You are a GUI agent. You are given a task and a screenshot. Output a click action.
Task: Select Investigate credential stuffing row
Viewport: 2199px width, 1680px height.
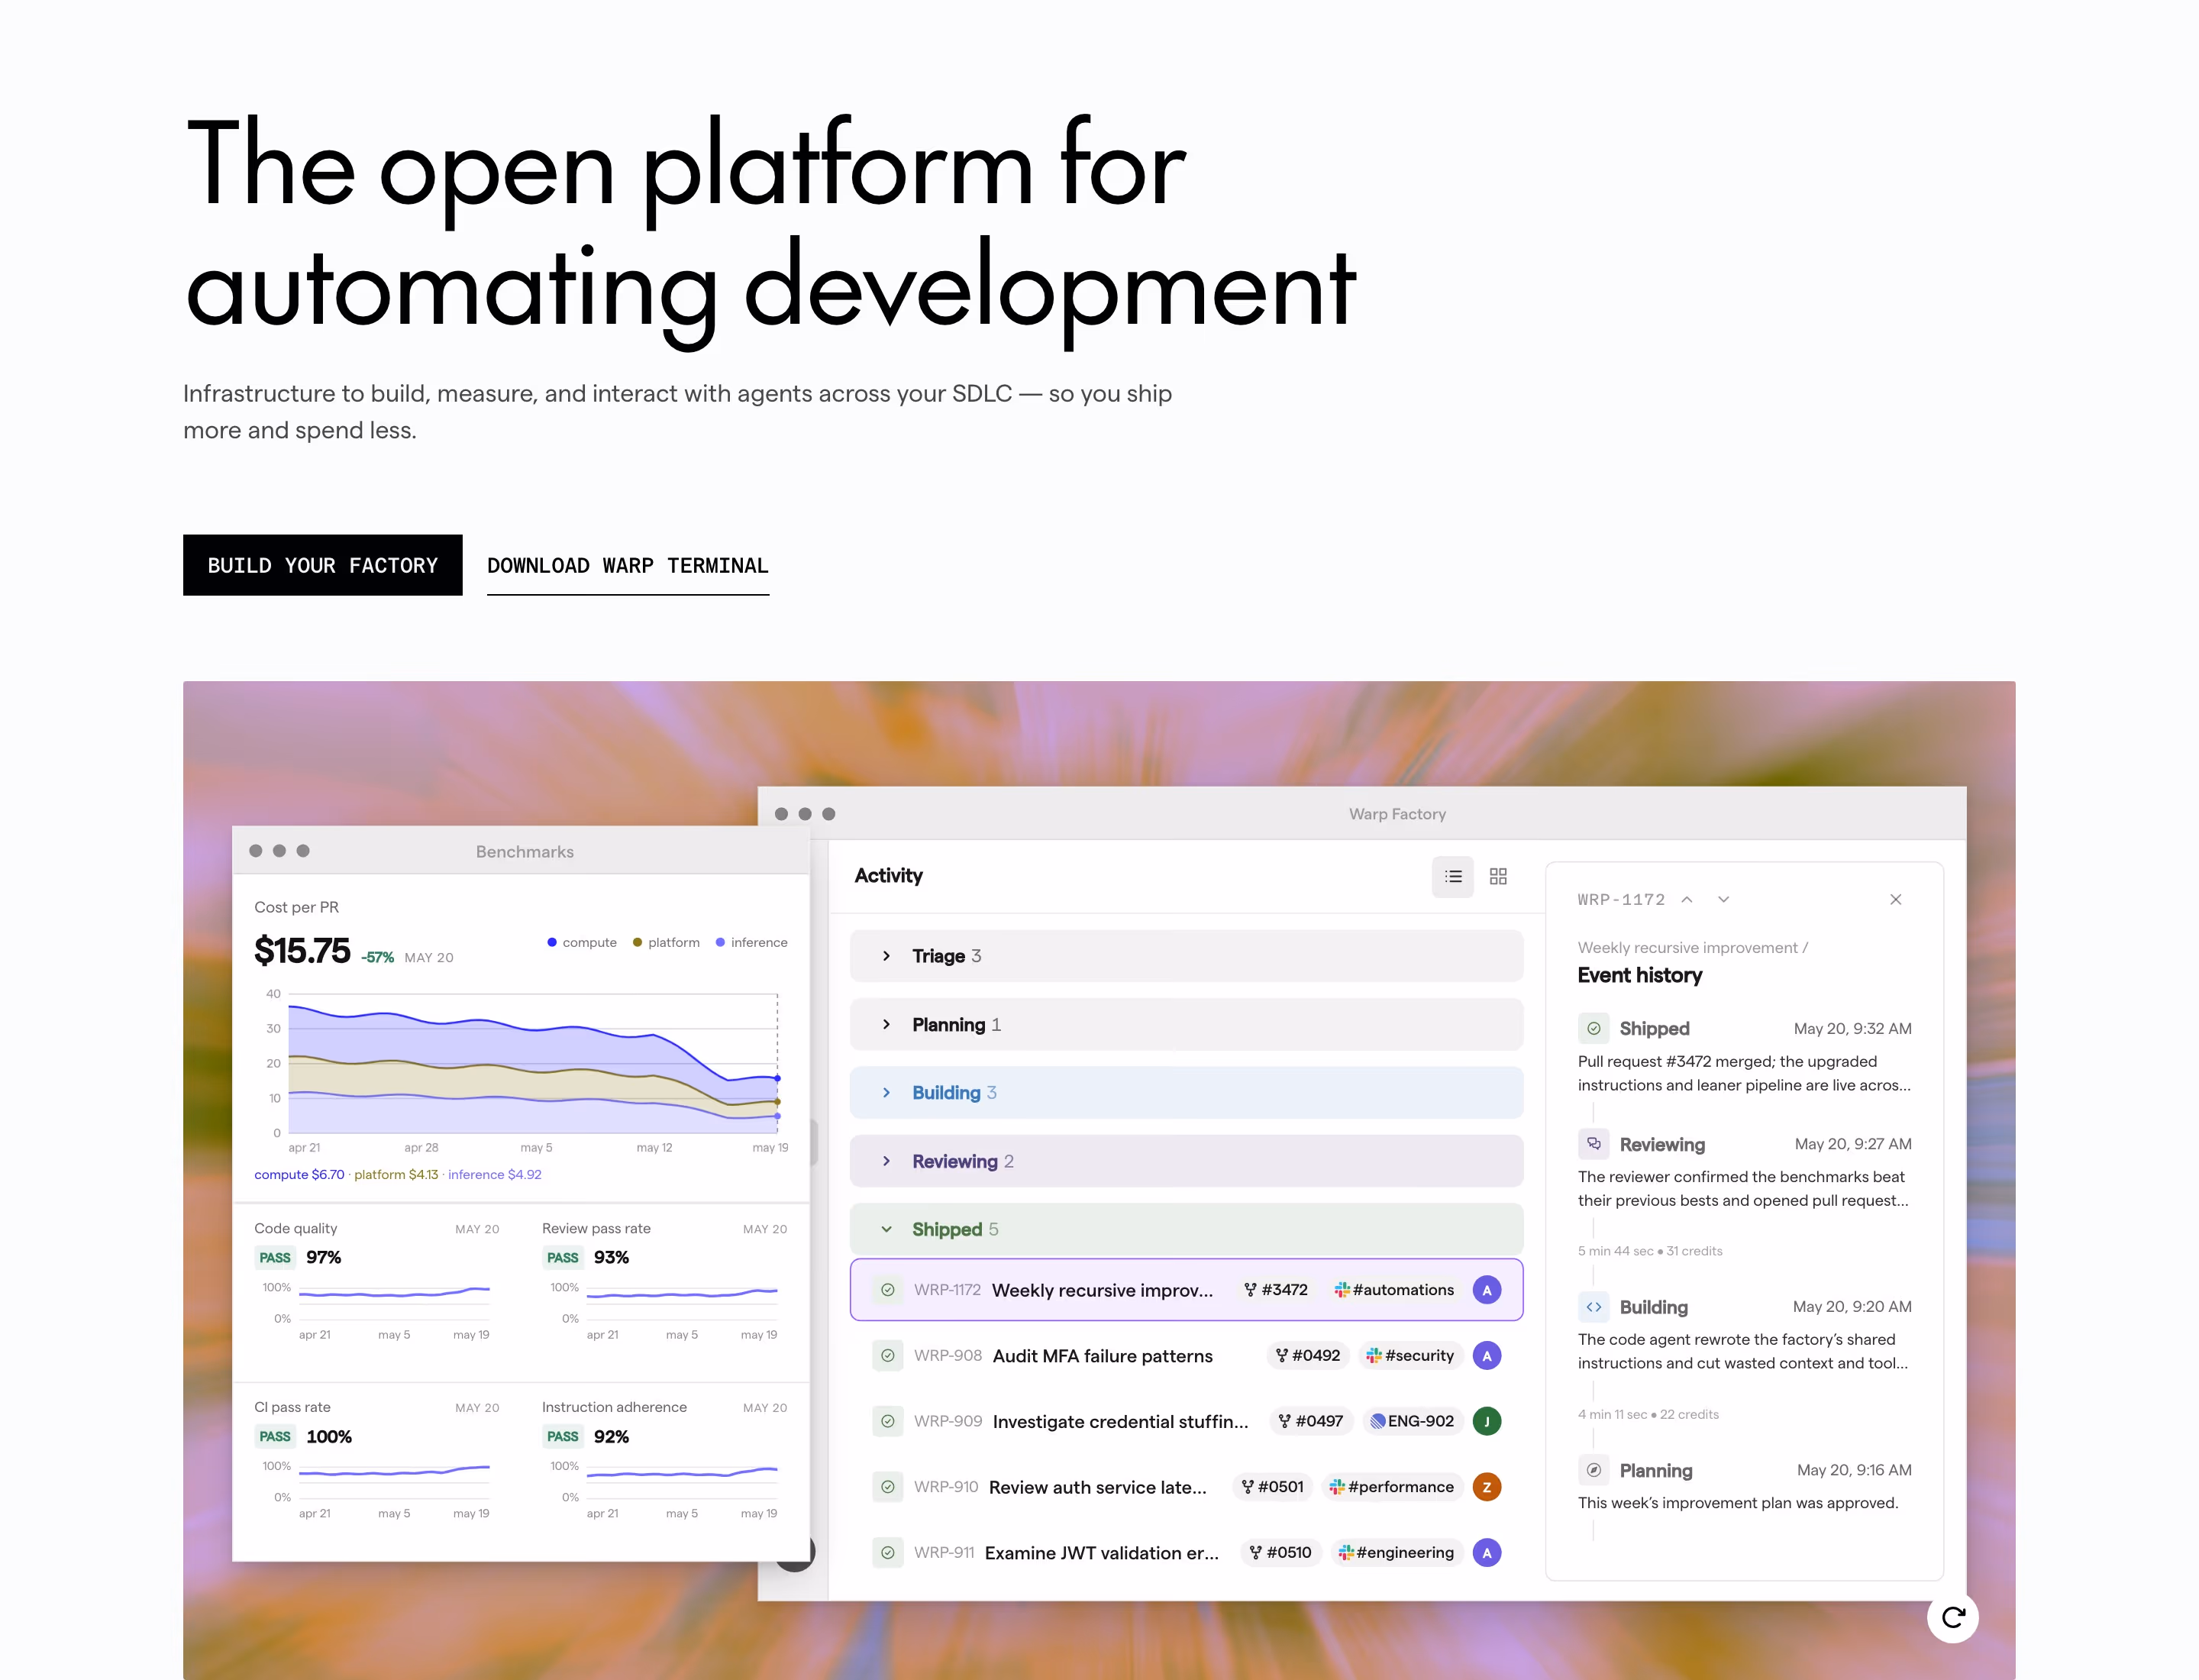[1186, 1420]
